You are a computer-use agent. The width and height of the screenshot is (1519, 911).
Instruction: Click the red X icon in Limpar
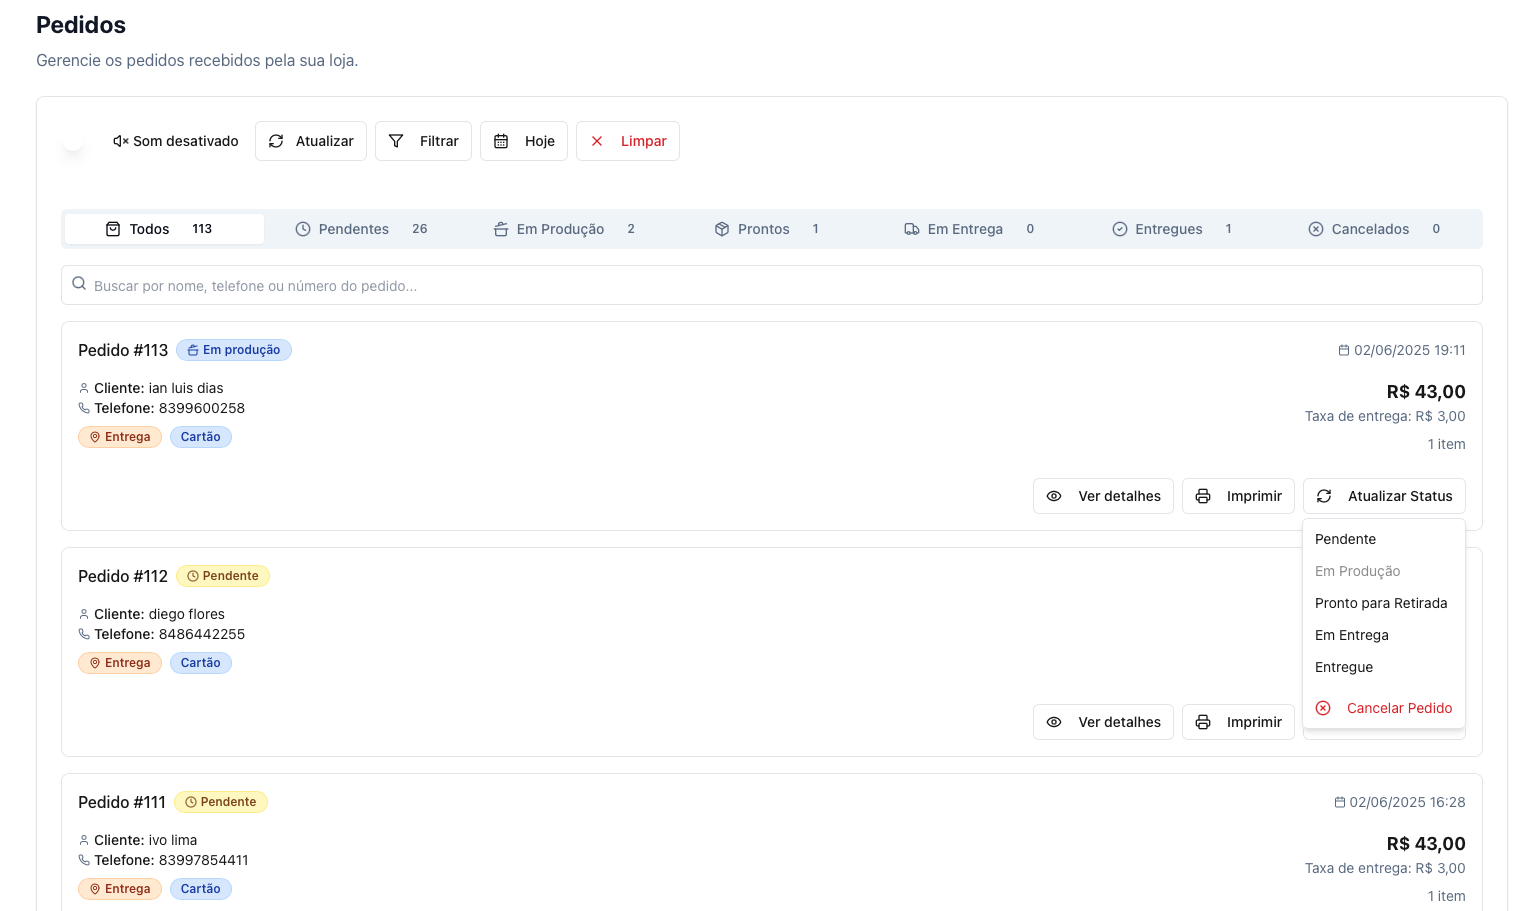coord(597,141)
